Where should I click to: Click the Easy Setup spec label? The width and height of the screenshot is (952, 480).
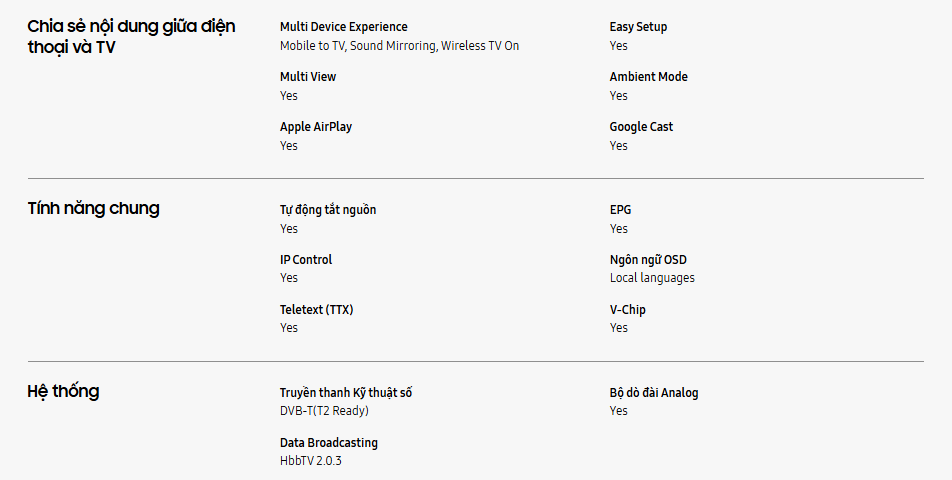click(638, 27)
